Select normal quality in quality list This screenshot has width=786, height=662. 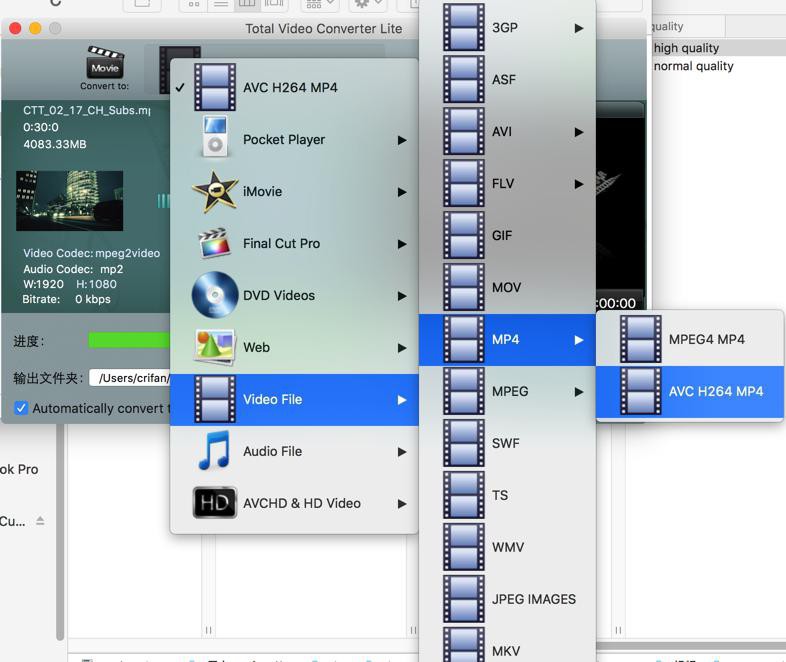click(x=694, y=66)
